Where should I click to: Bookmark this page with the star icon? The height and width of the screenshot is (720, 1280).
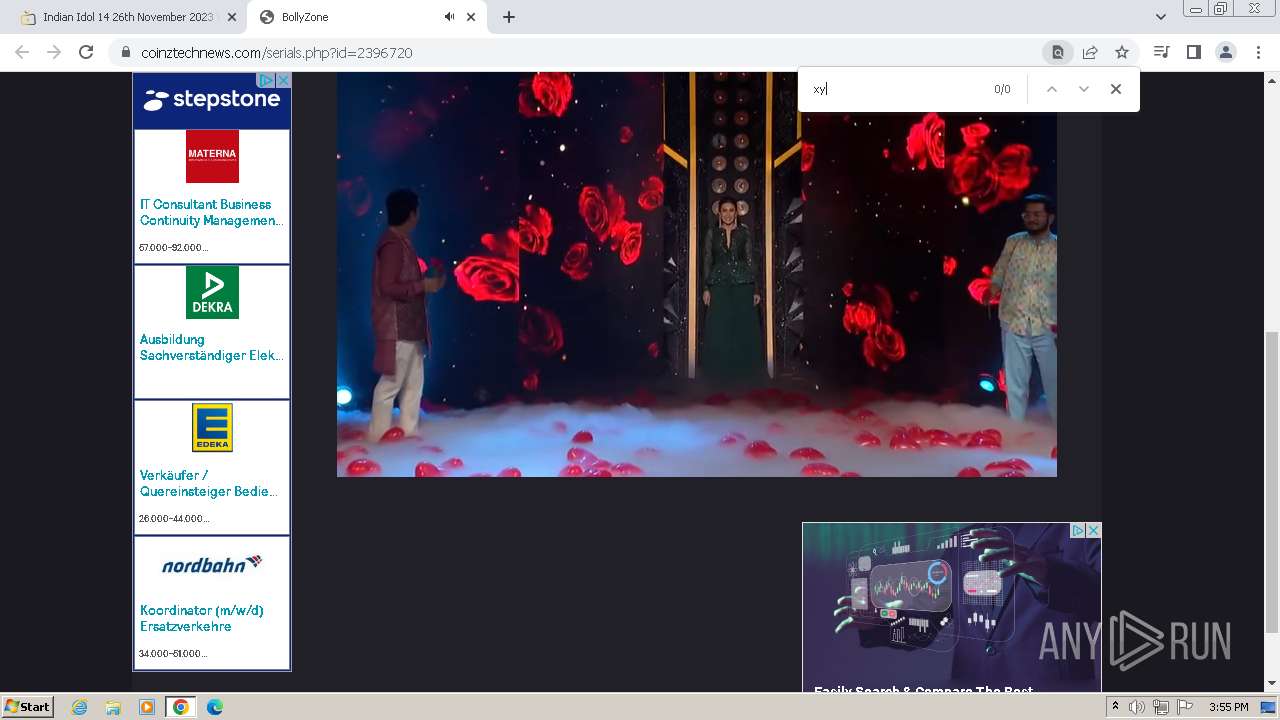1122,52
